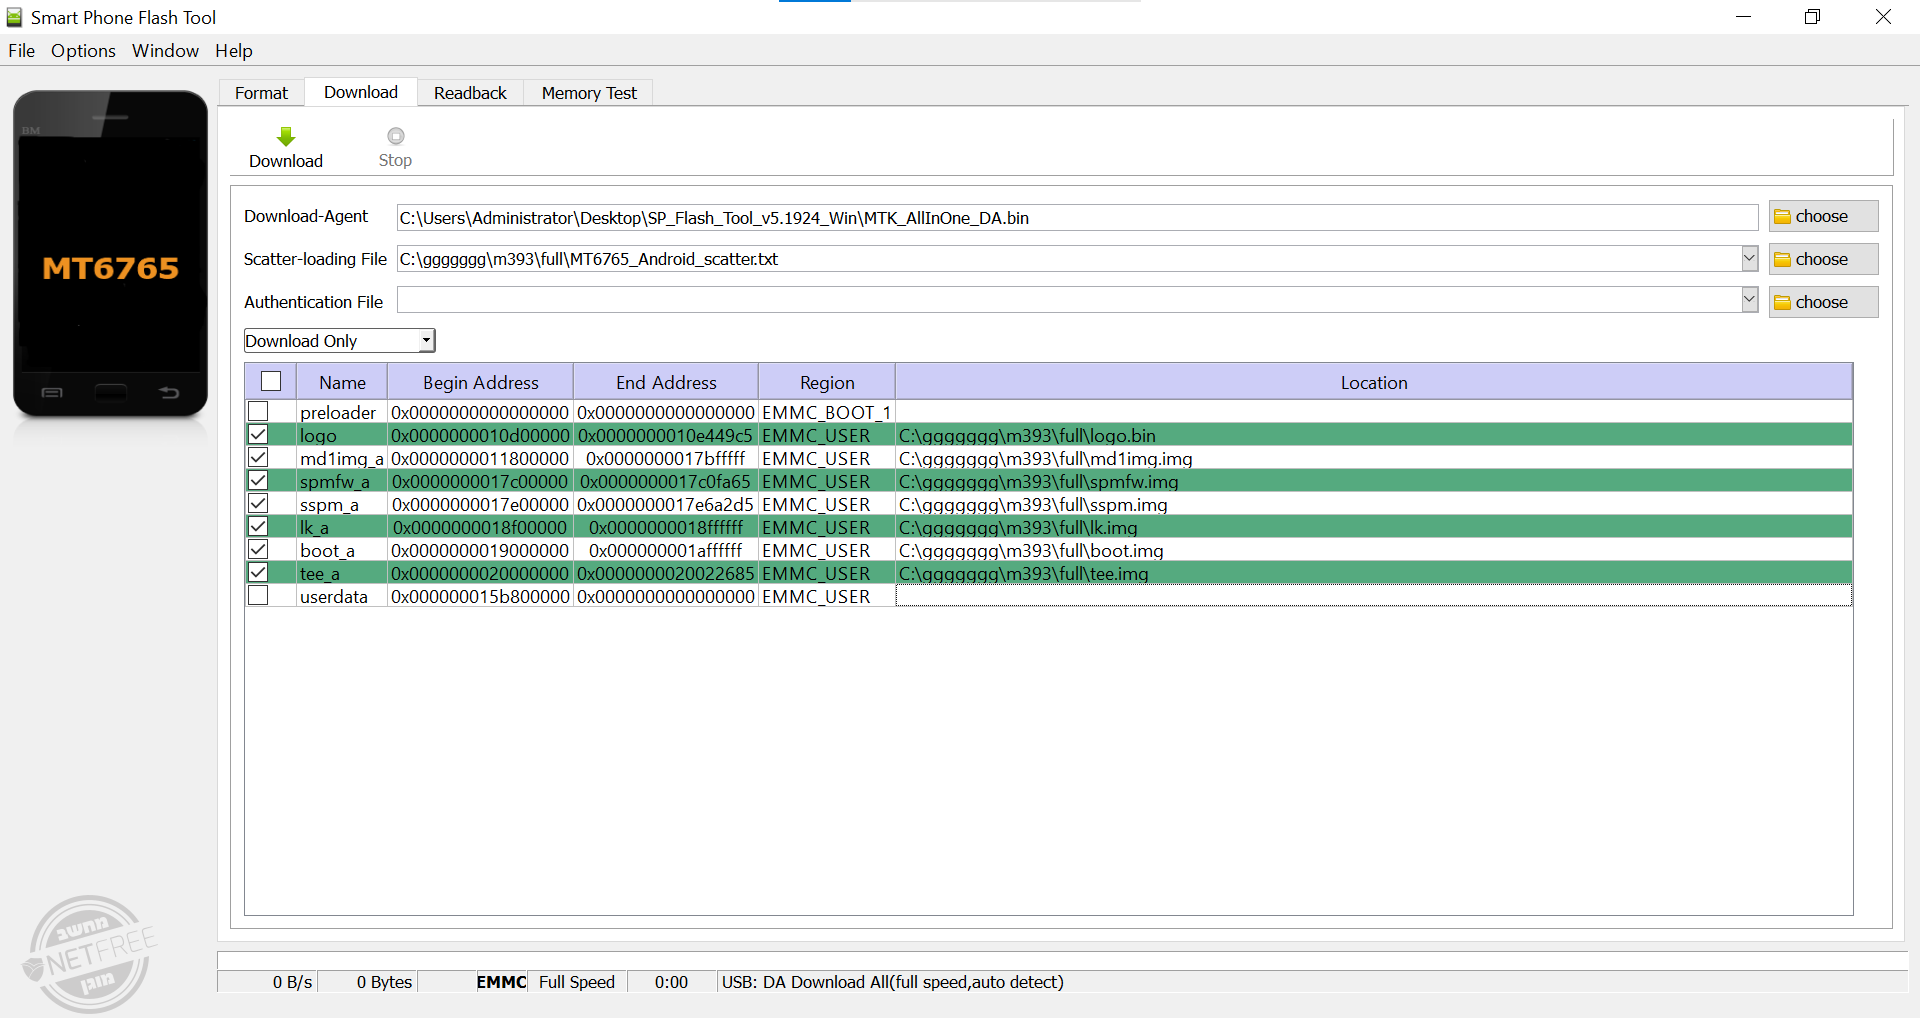Click the green Download arrow icon
The width and height of the screenshot is (1920, 1018).
pyautogui.click(x=286, y=137)
